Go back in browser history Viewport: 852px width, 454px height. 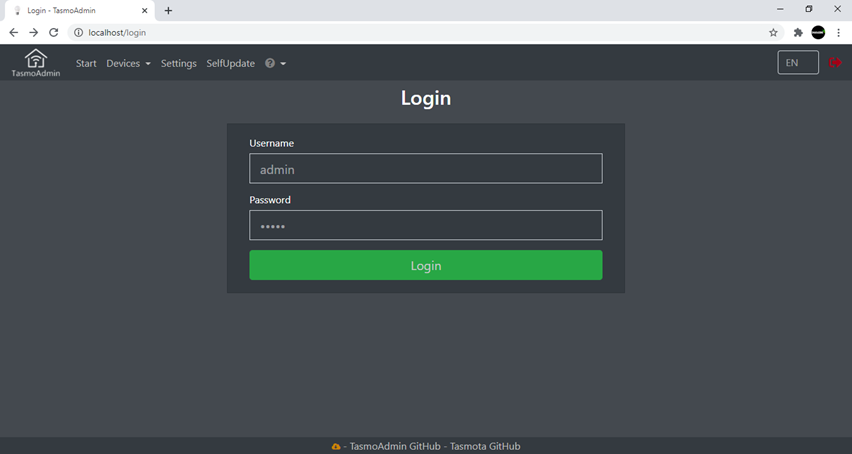14,33
